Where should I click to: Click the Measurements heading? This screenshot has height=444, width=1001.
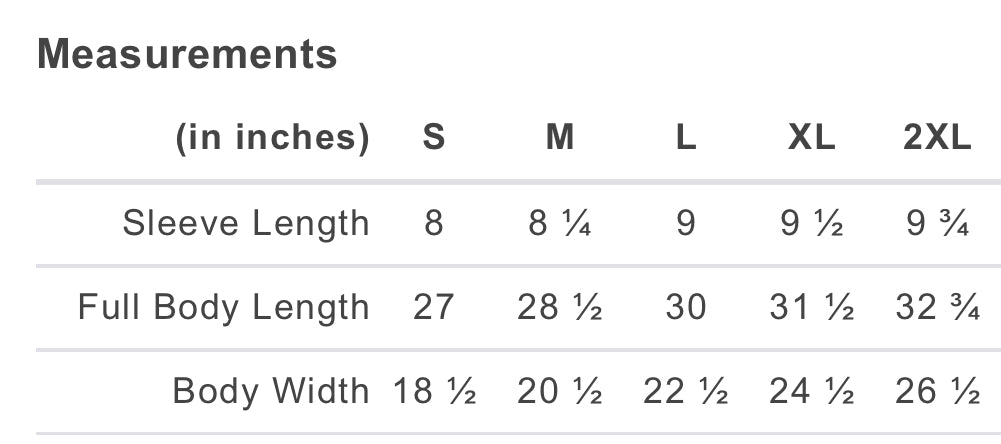point(187,54)
